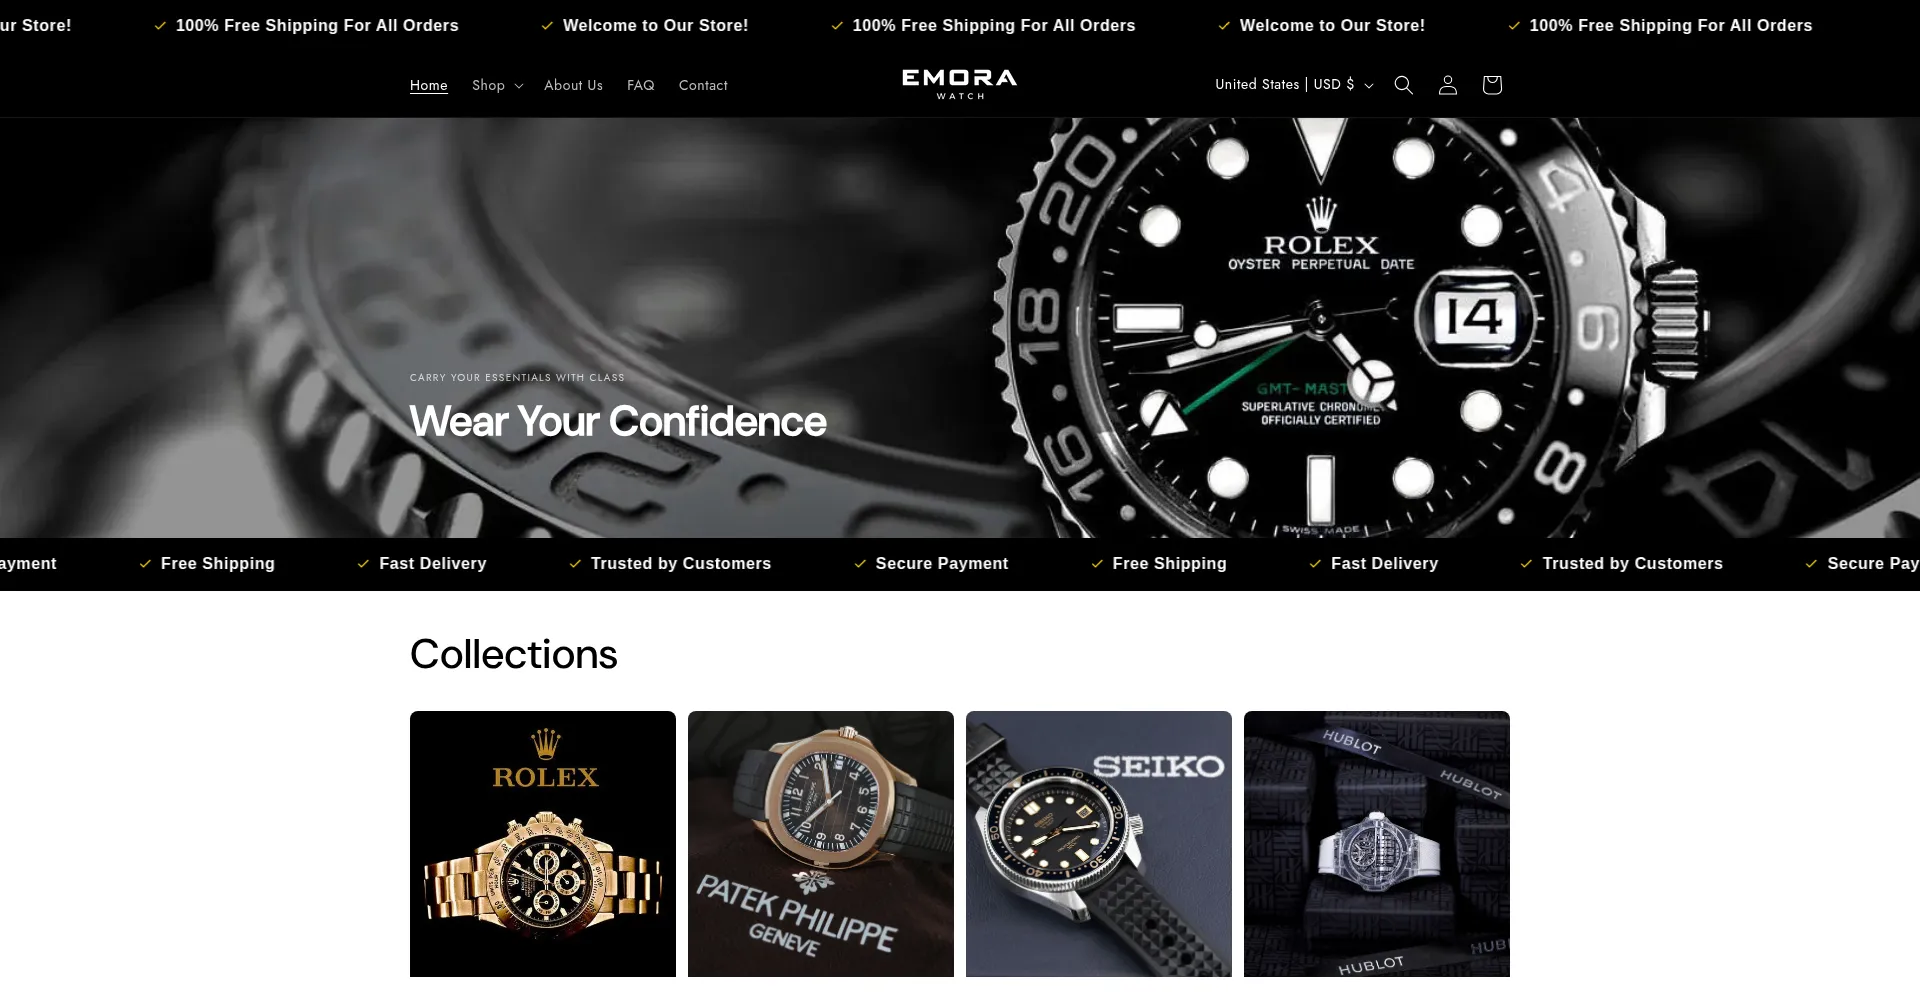Open the shopping cart icon
The image size is (1920, 993).
point(1492,85)
